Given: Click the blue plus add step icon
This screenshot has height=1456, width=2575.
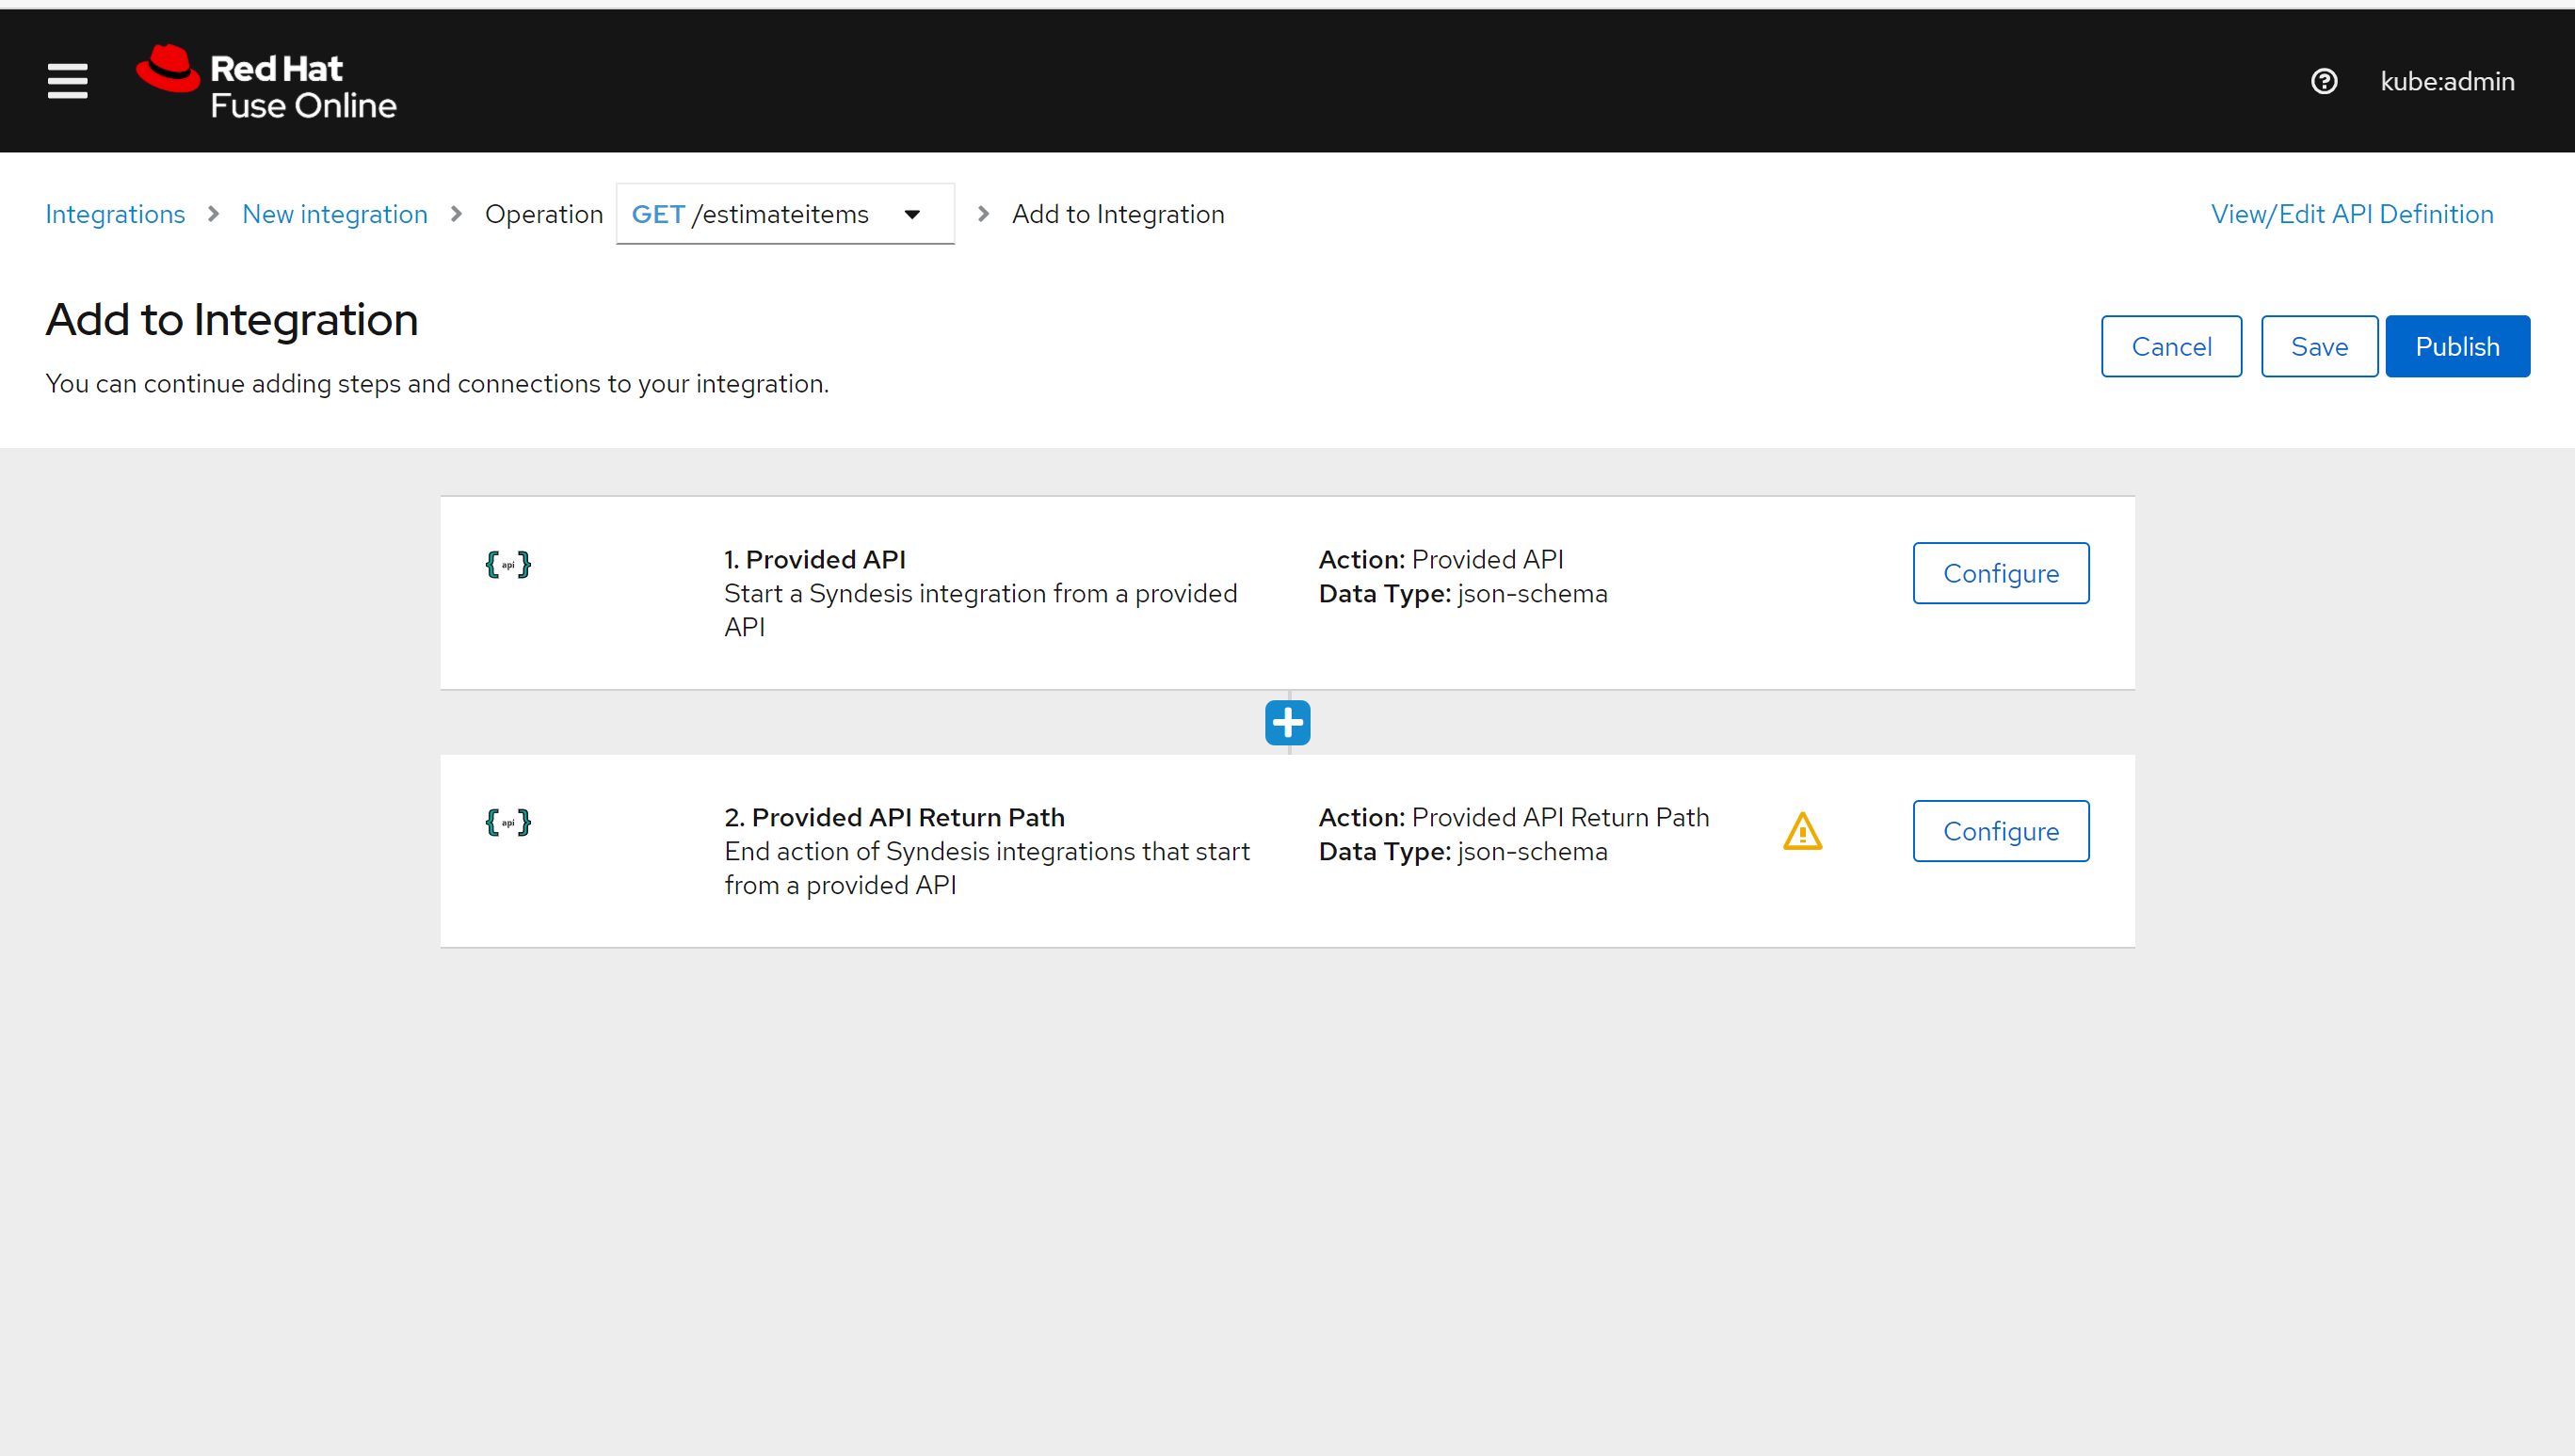Looking at the screenshot, I should coord(1288,721).
